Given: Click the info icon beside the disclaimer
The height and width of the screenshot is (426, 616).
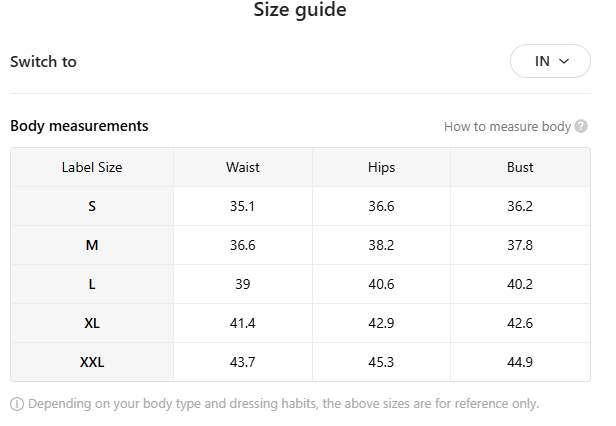Looking at the screenshot, I should click(17, 404).
